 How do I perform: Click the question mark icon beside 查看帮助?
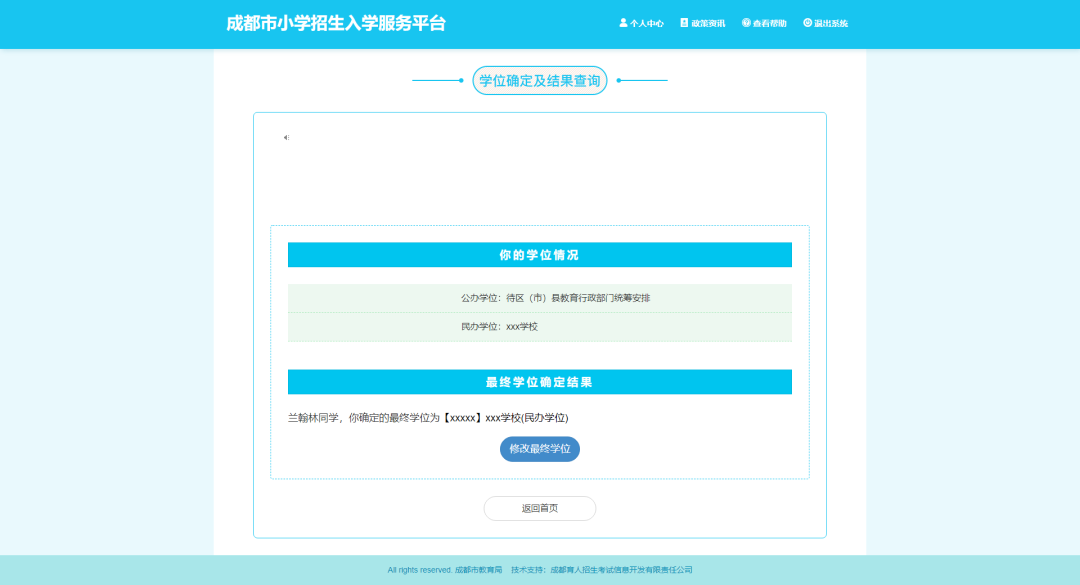(746, 23)
